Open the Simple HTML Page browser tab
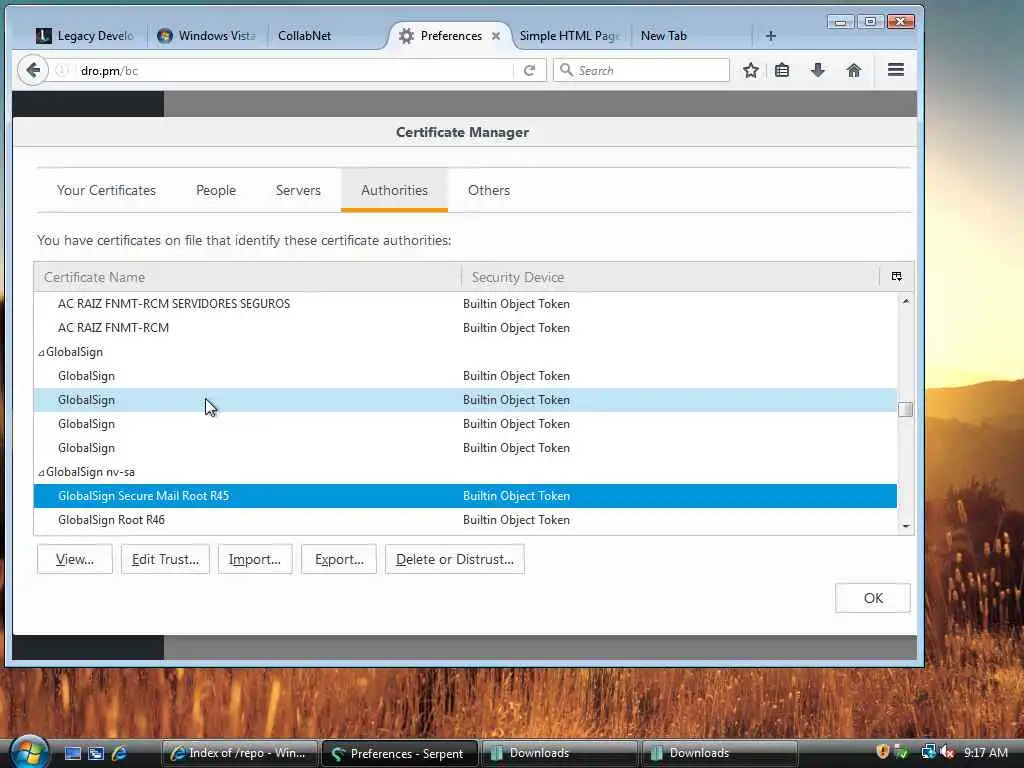The width and height of the screenshot is (1024, 768). [569, 36]
